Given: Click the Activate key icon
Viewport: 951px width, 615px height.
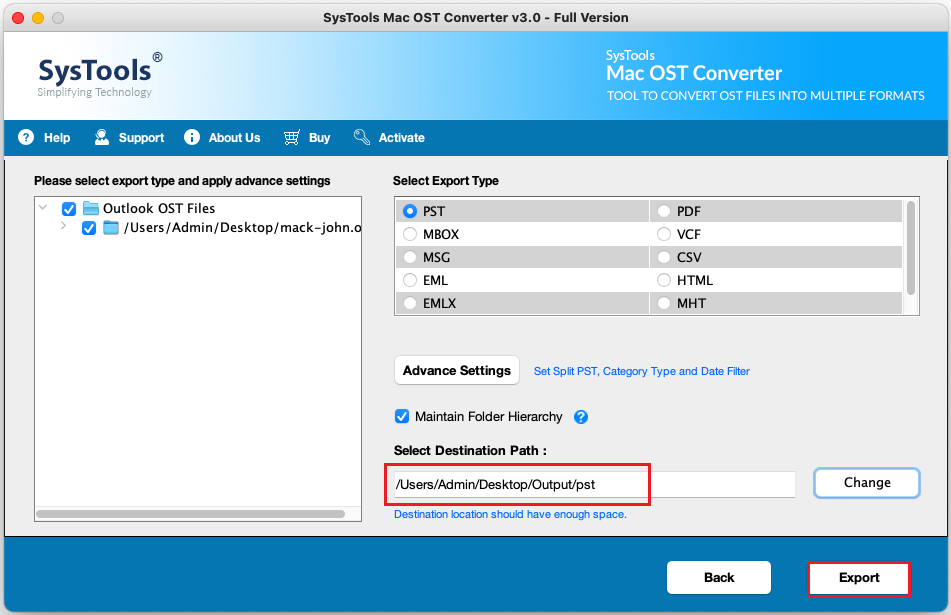Looking at the screenshot, I should point(361,138).
